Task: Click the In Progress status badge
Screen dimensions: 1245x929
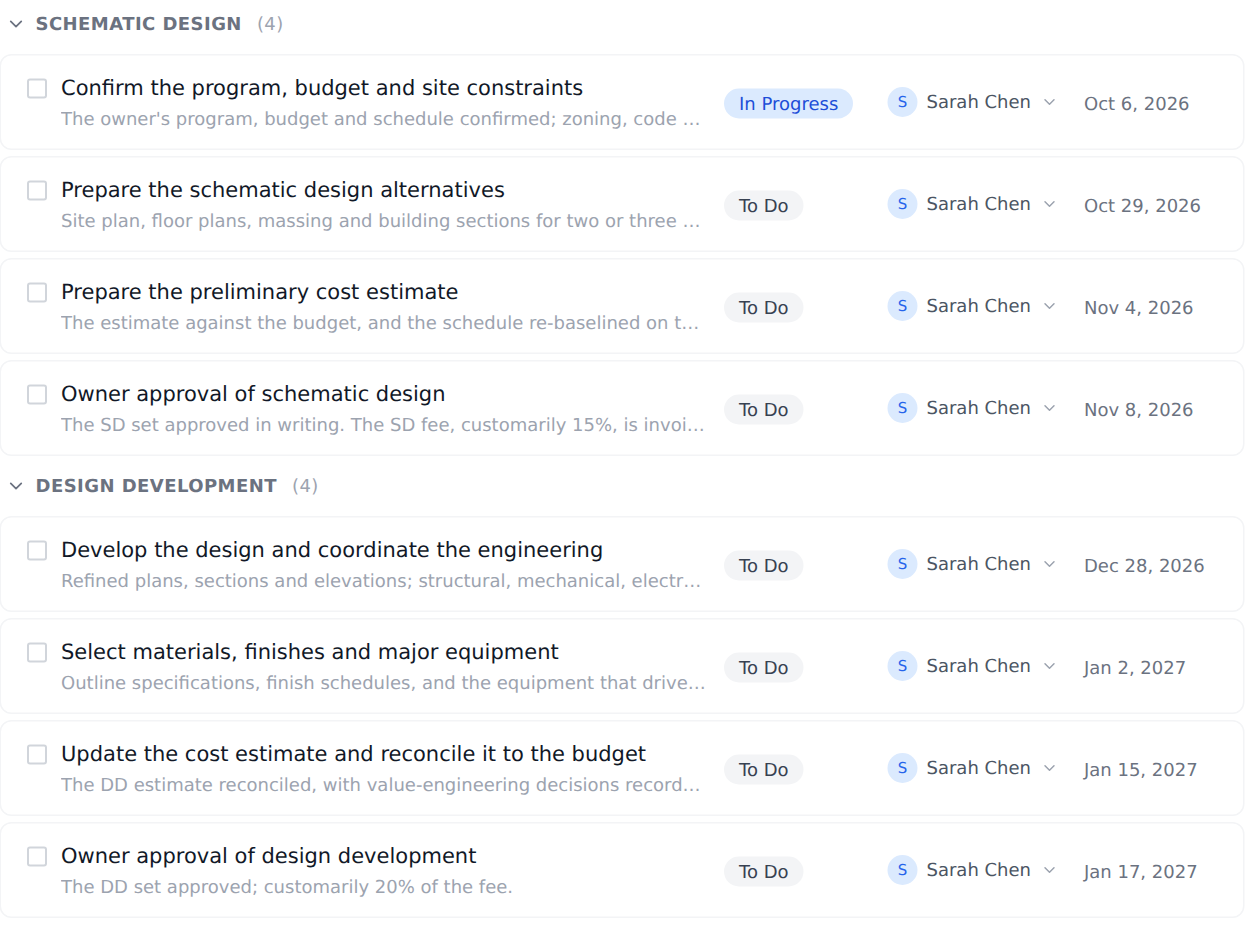Action: [788, 104]
